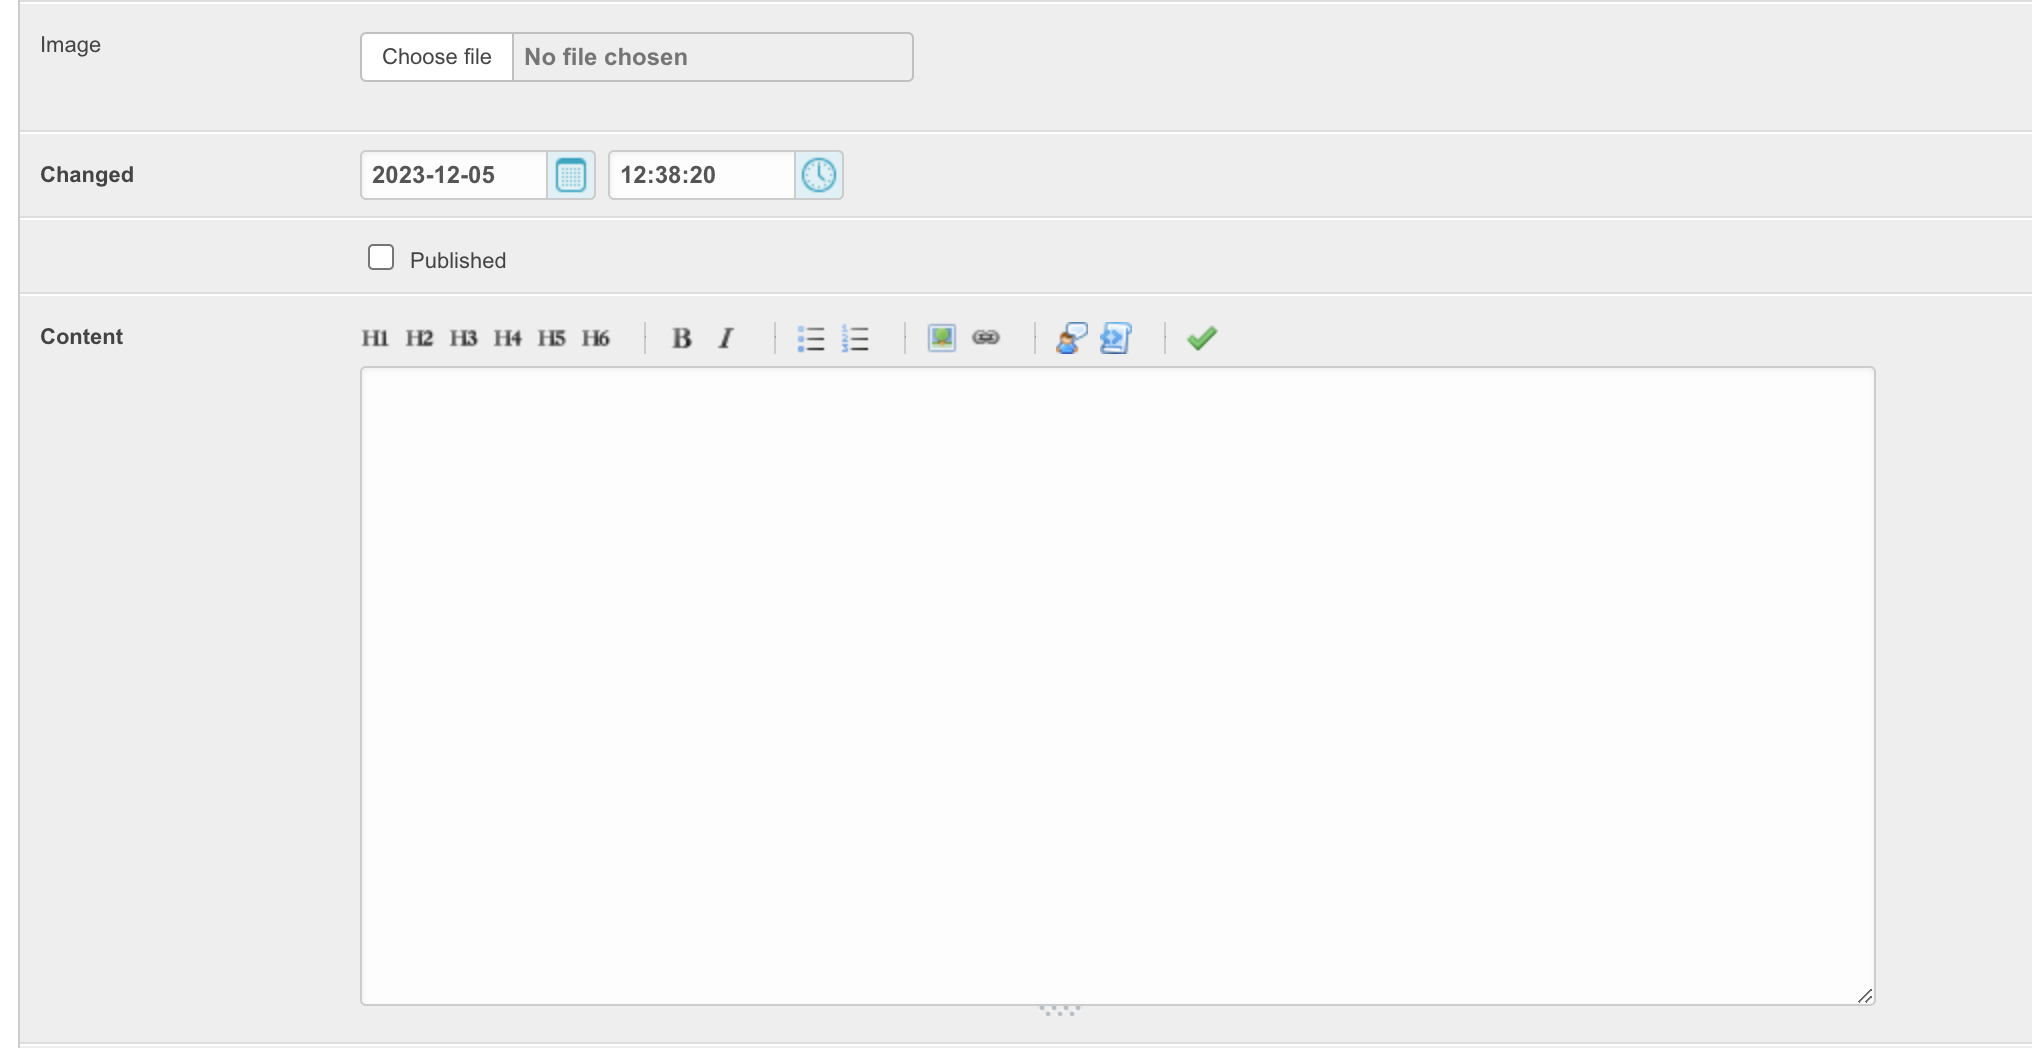The image size is (2032, 1048).
Task: Apply the H6 heading format
Action: [595, 338]
